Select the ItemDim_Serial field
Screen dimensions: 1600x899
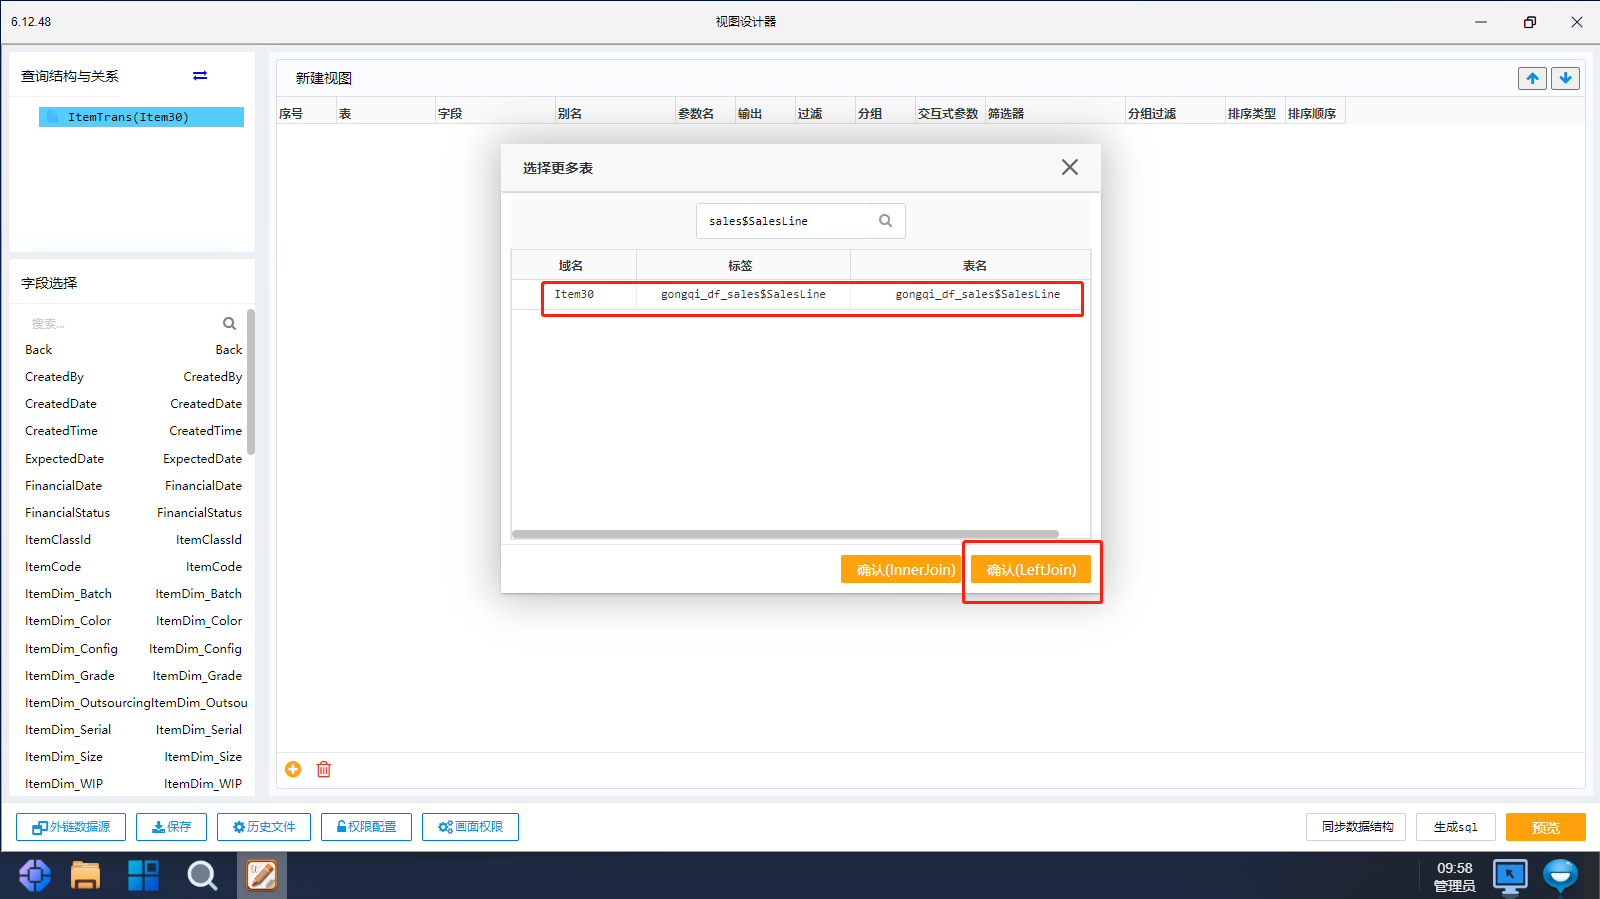click(x=133, y=730)
